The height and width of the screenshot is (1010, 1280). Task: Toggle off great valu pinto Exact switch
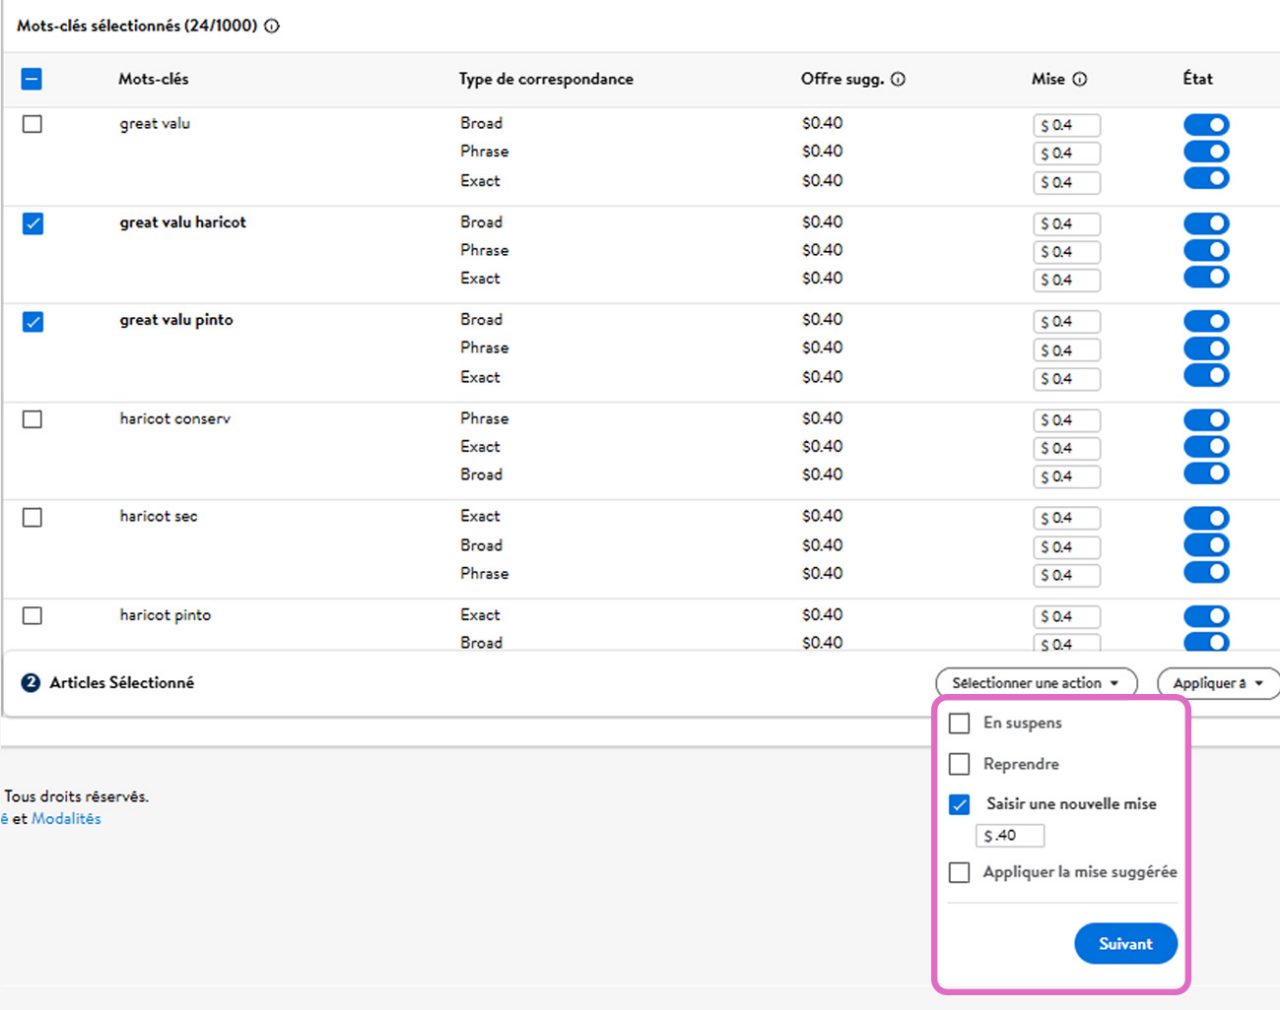click(x=1206, y=375)
